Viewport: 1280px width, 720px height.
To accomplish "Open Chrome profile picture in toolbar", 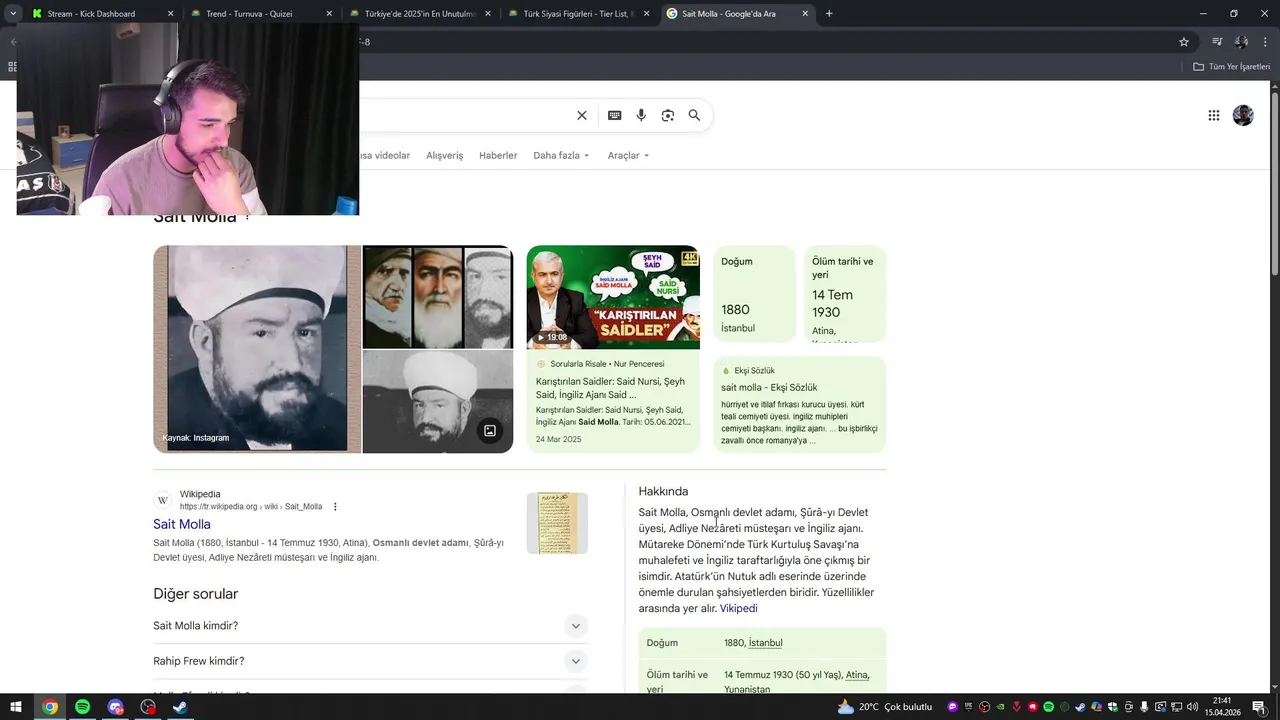I will (1241, 42).
